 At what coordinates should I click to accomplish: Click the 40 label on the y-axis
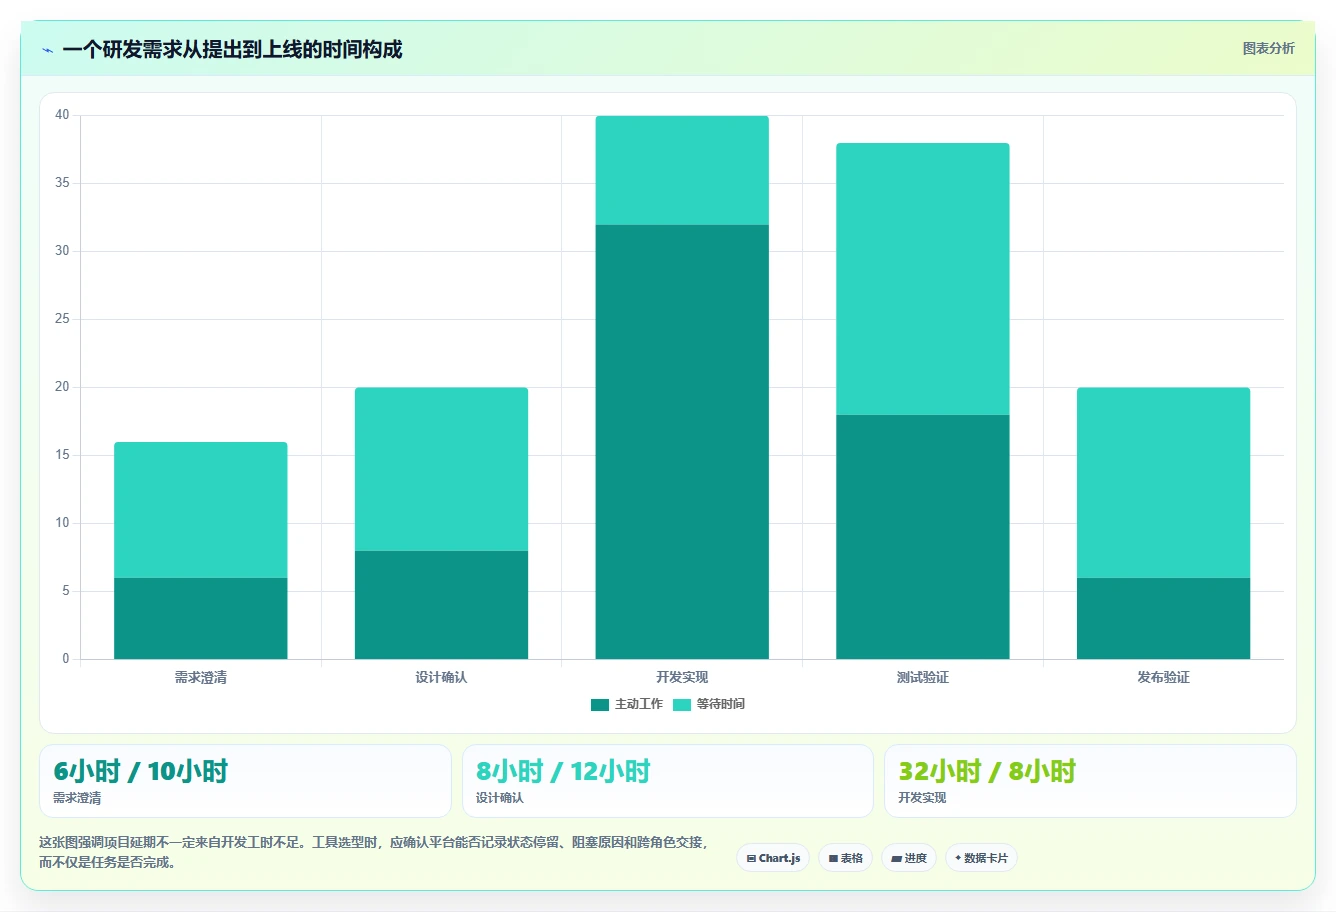[62, 115]
